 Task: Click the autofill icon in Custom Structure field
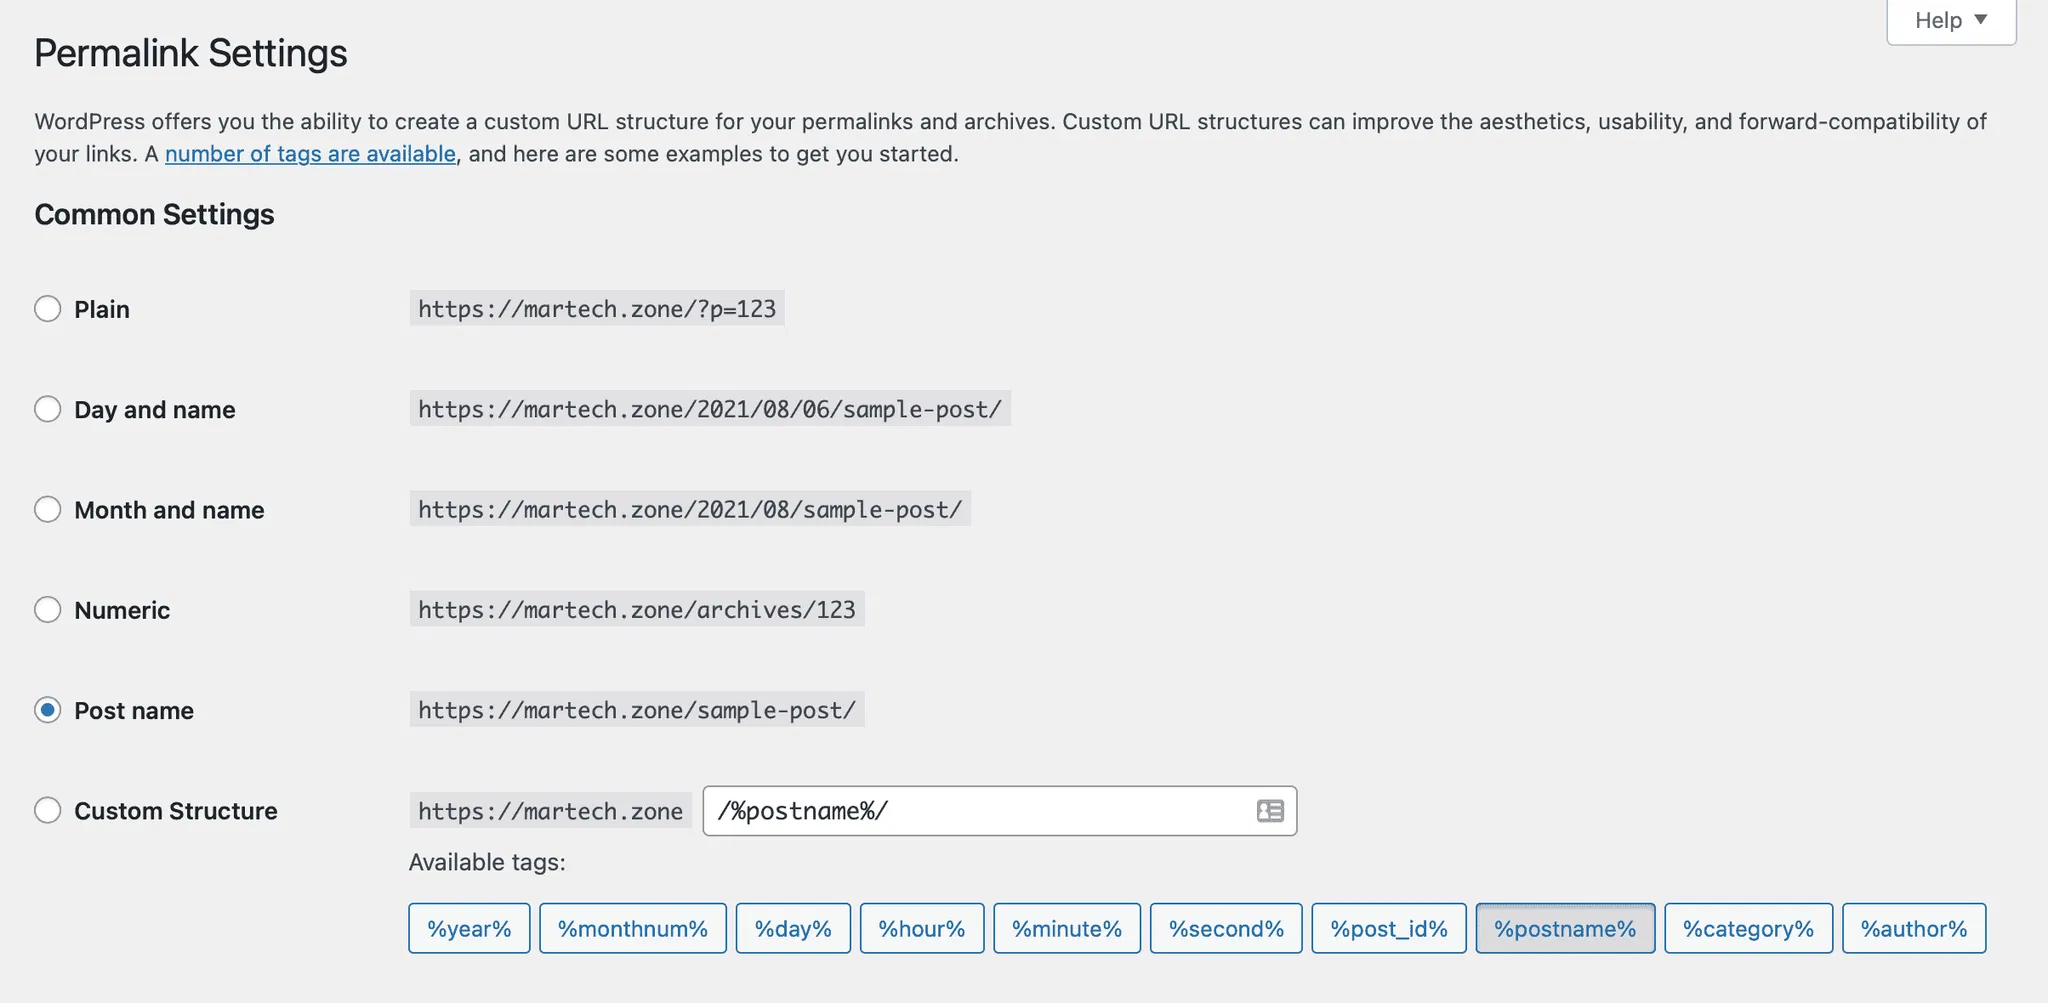pos(1269,811)
